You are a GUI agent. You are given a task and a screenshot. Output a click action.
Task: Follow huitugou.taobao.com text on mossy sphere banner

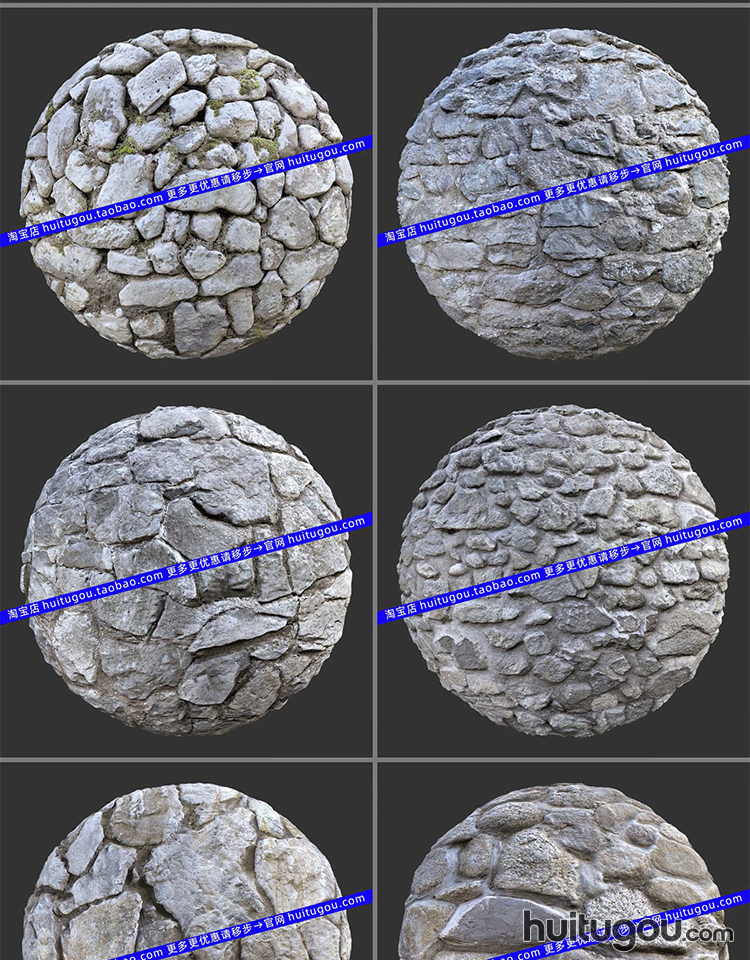tap(103, 214)
